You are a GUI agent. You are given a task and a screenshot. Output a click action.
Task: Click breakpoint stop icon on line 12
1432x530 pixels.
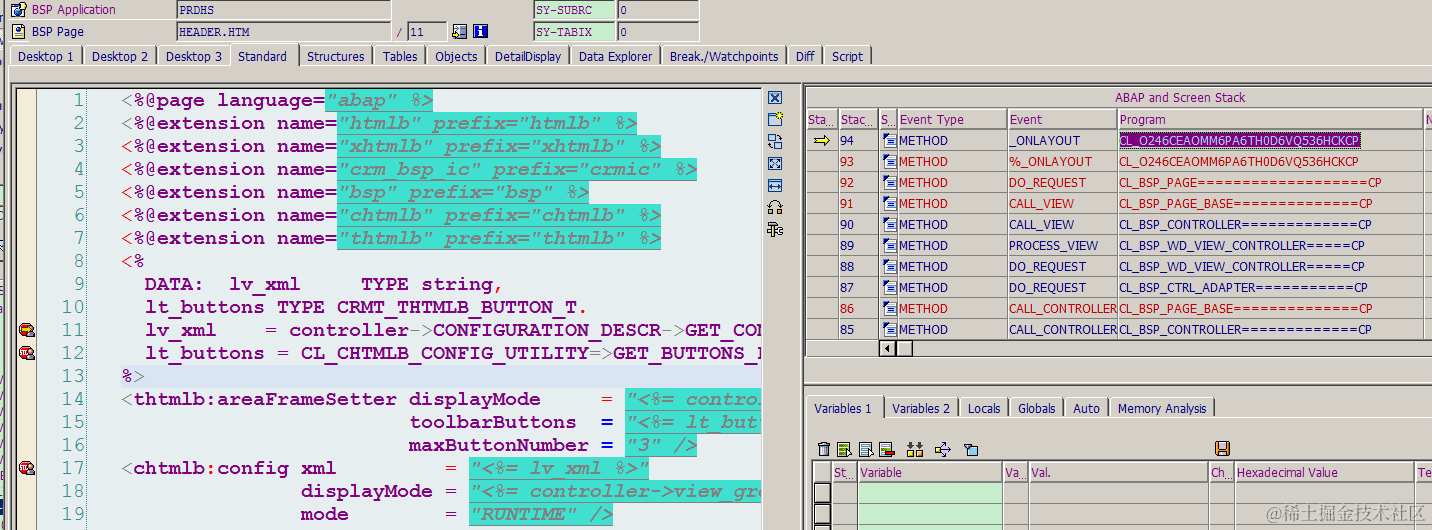tap(27, 353)
